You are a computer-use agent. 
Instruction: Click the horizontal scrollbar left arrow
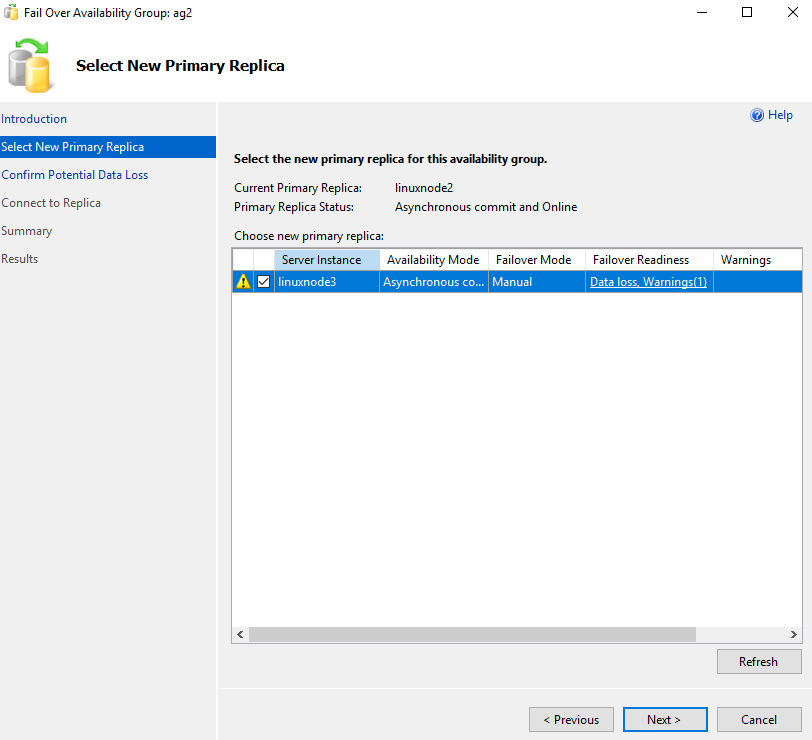[240, 634]
